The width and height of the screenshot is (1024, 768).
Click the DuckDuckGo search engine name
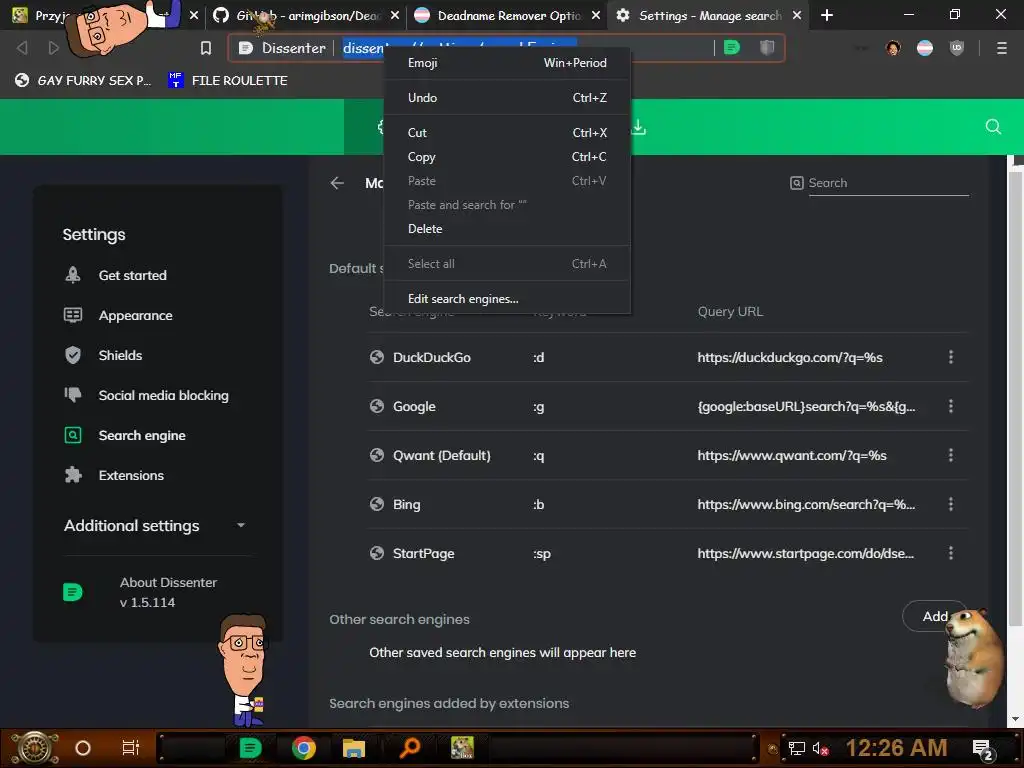point(432,357)
